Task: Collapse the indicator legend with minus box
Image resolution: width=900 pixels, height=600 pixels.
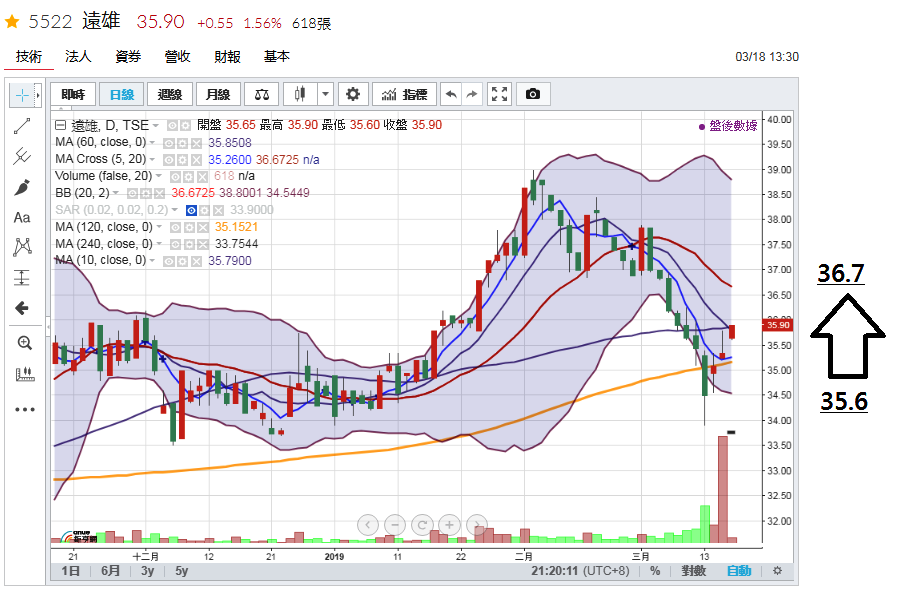Action: coord(60,125)
